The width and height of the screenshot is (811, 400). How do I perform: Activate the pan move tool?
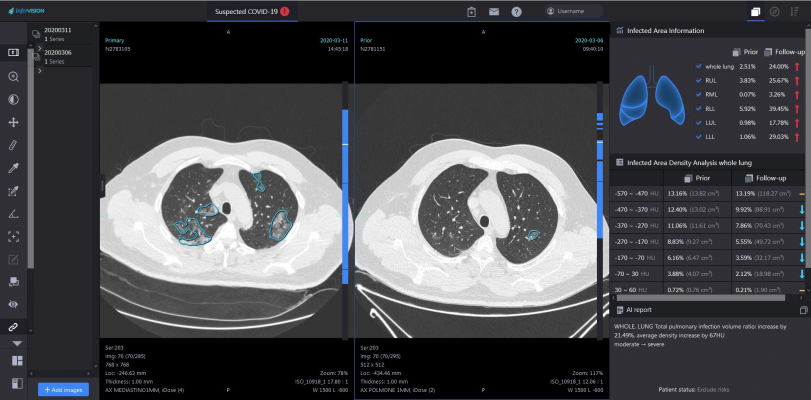click(x=14, y=122)
